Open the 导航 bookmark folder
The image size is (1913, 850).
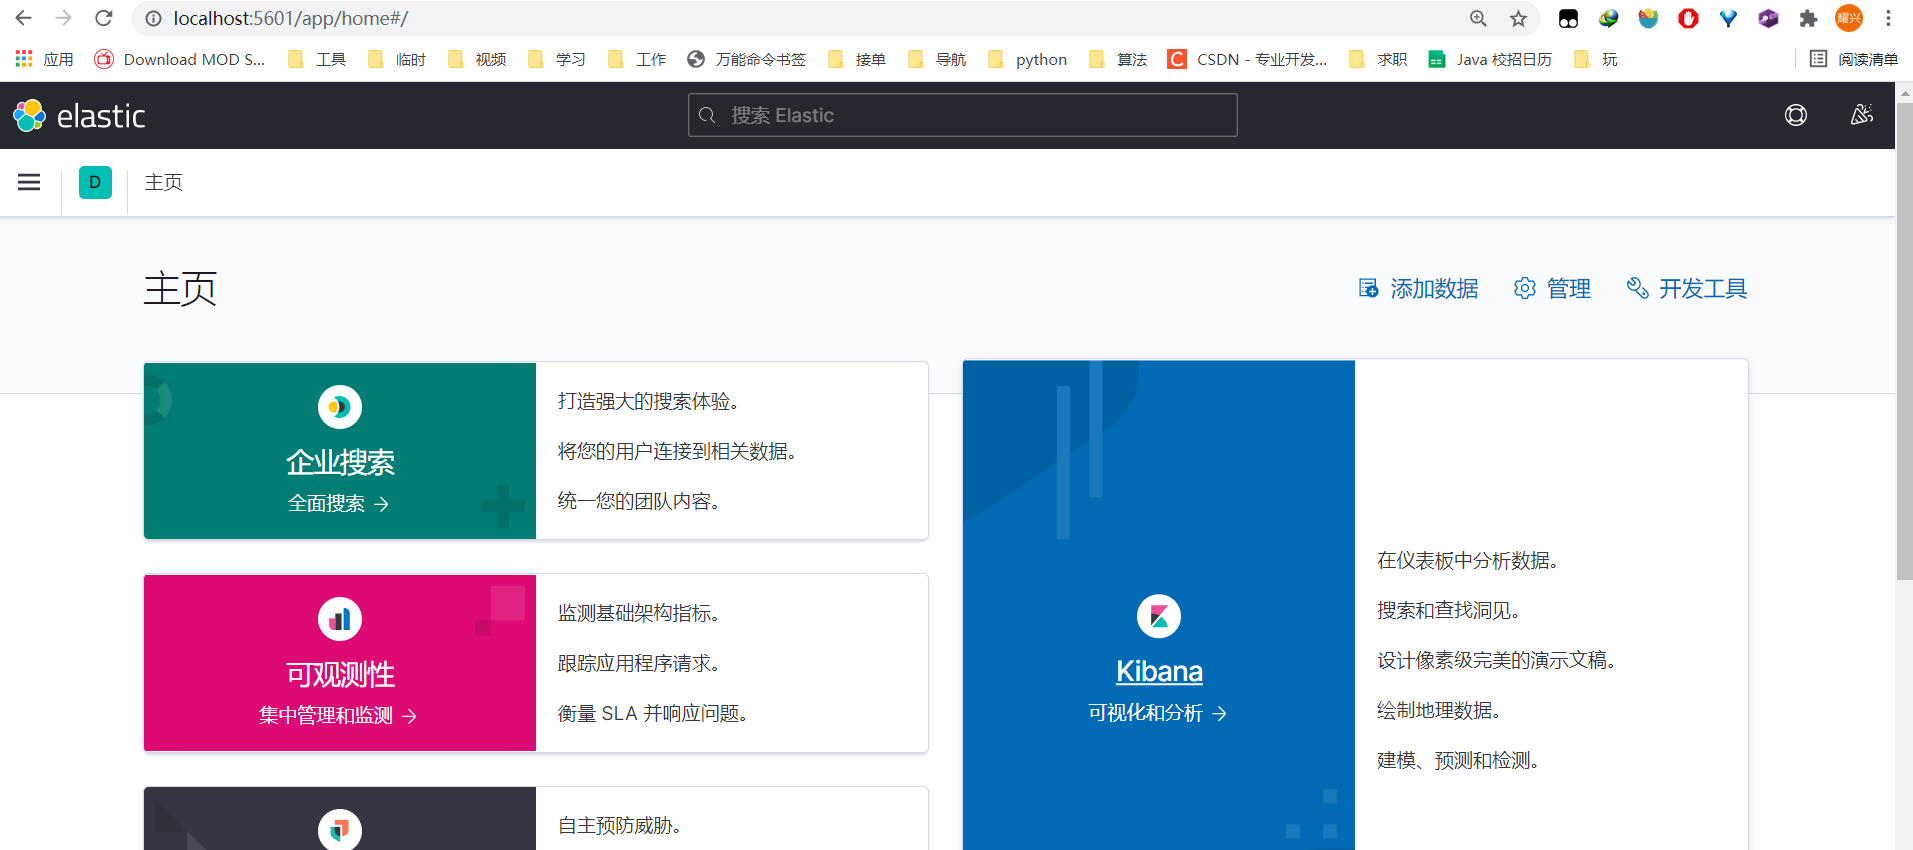coord(937,59)
